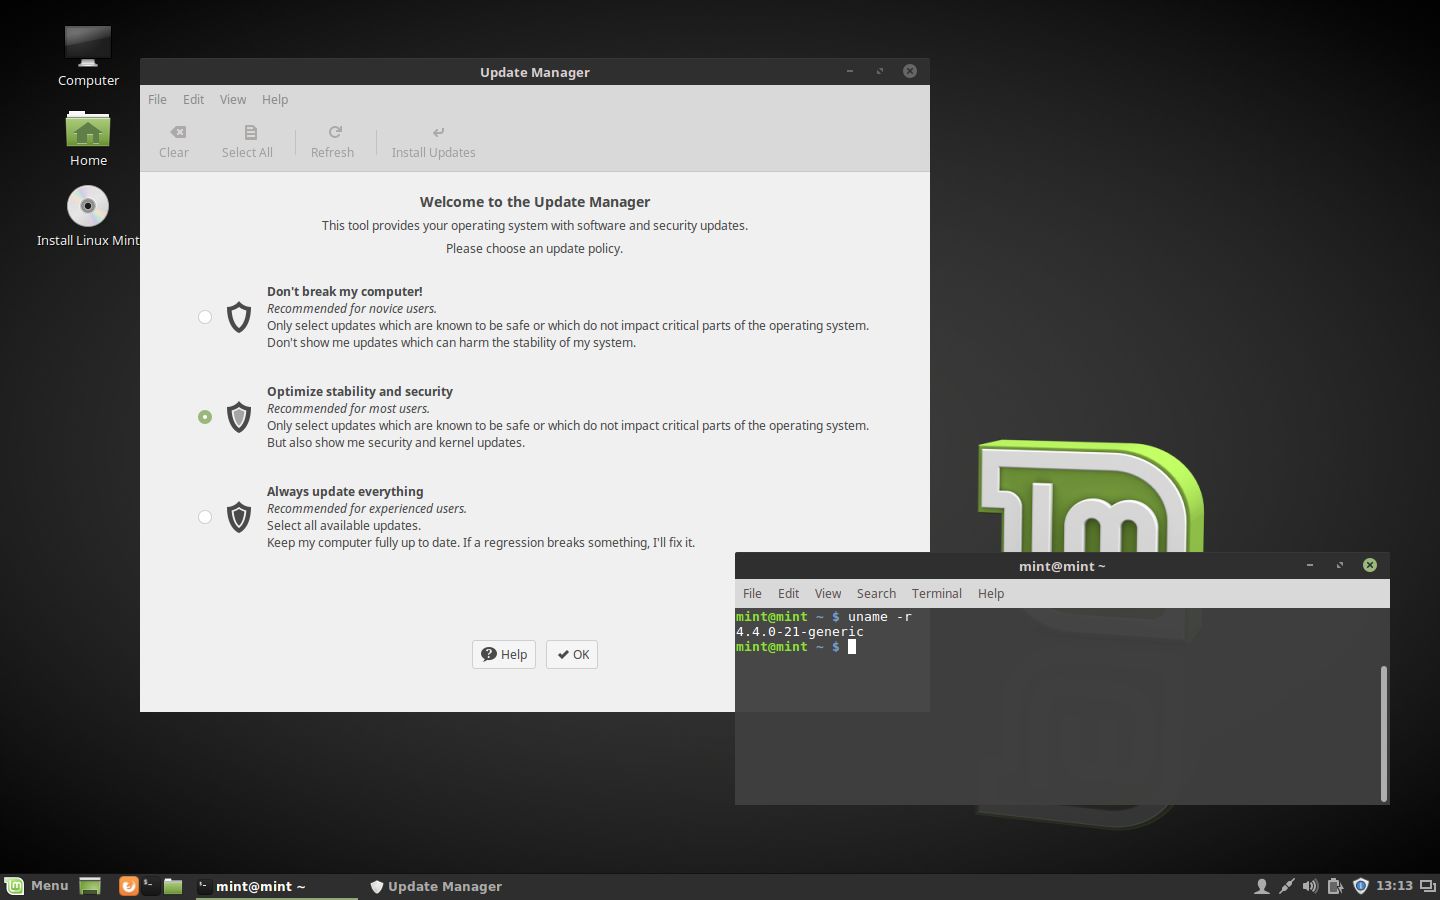1440x900 pixels.
Task: Open the Edit menu in Update Manager
Action: pyautogui.click(x=193, y=99)
